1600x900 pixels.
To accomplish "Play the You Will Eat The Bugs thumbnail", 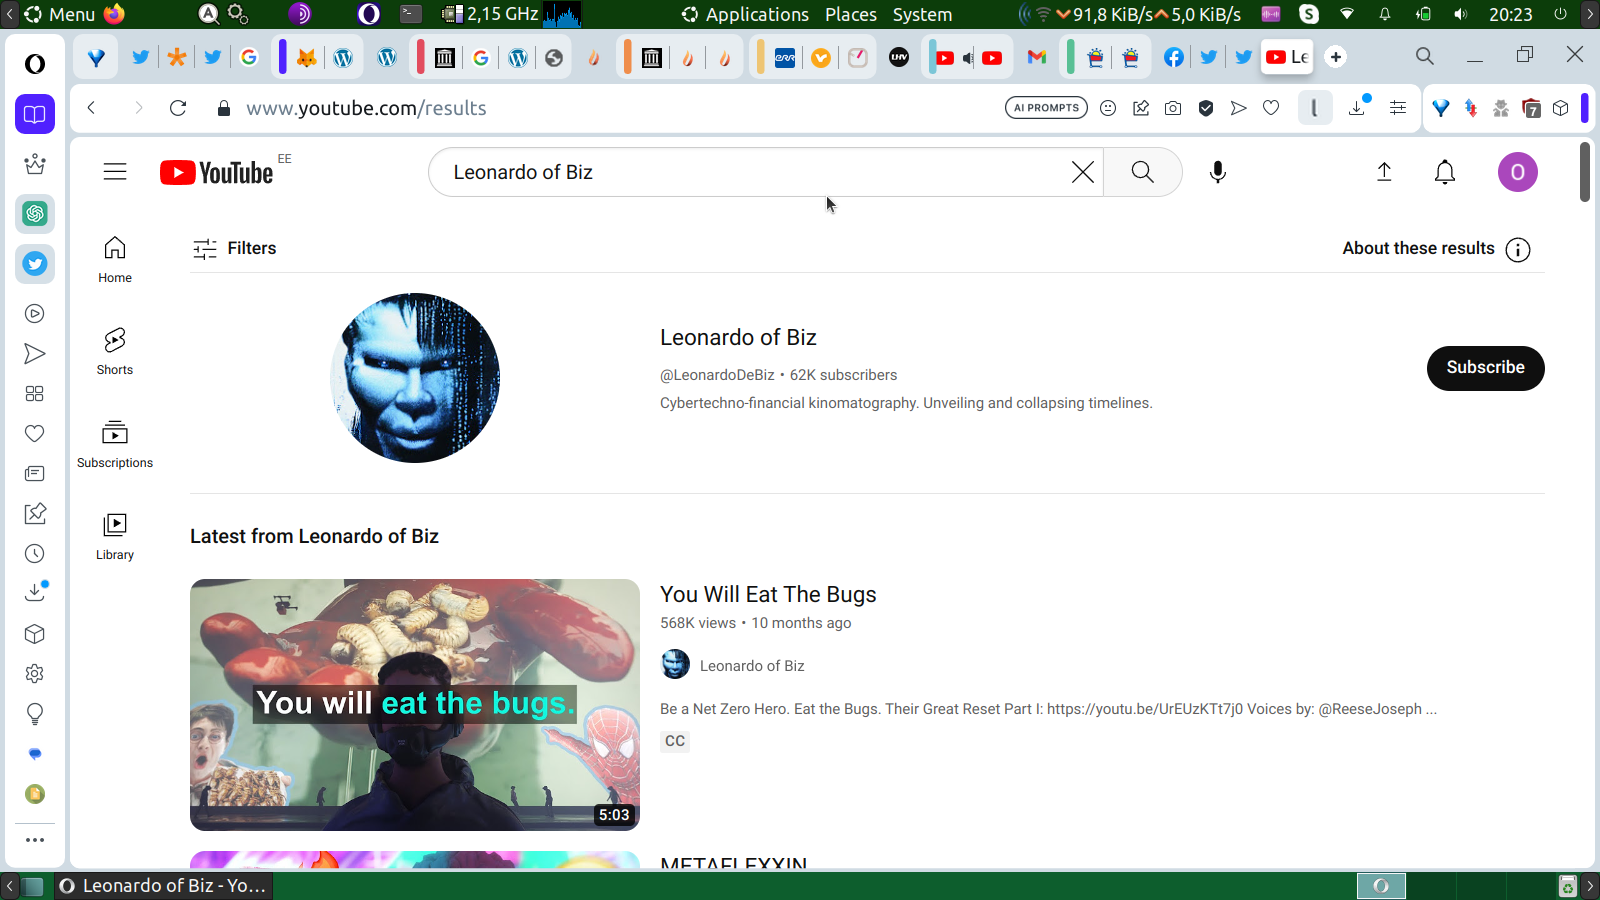I will tap(415, 705).
